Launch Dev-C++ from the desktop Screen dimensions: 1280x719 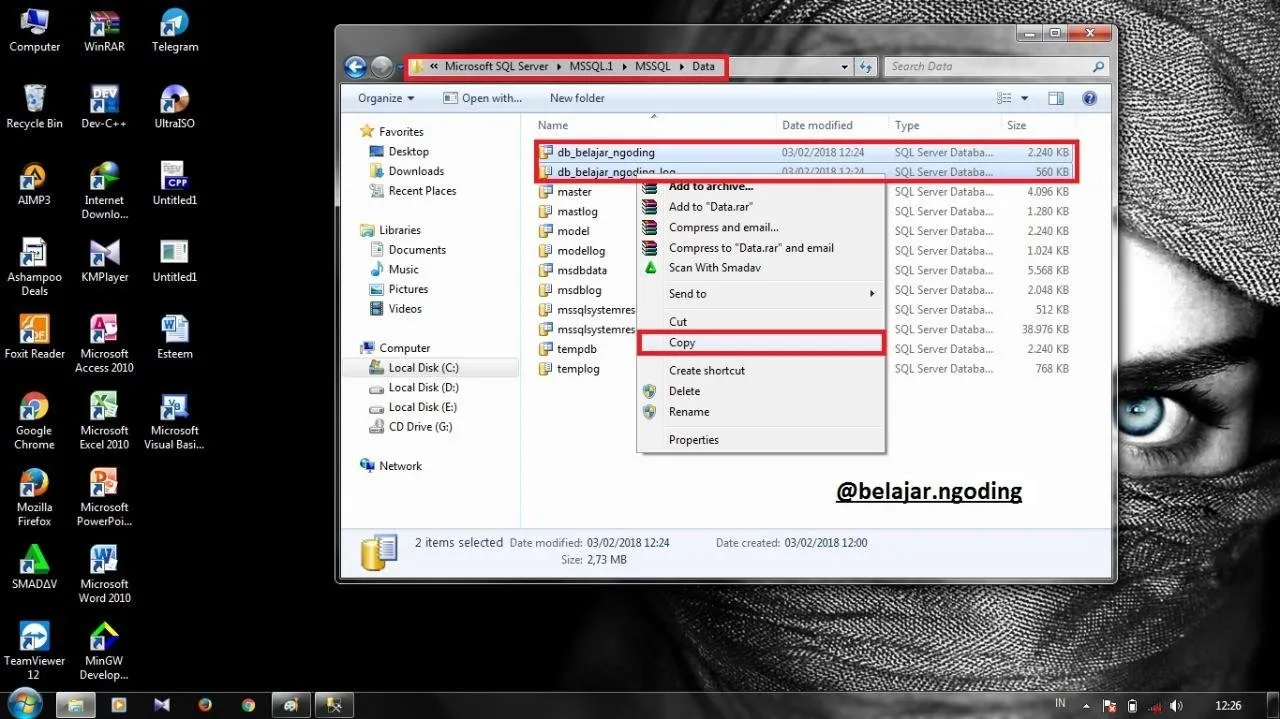click(x=104, y=107)
